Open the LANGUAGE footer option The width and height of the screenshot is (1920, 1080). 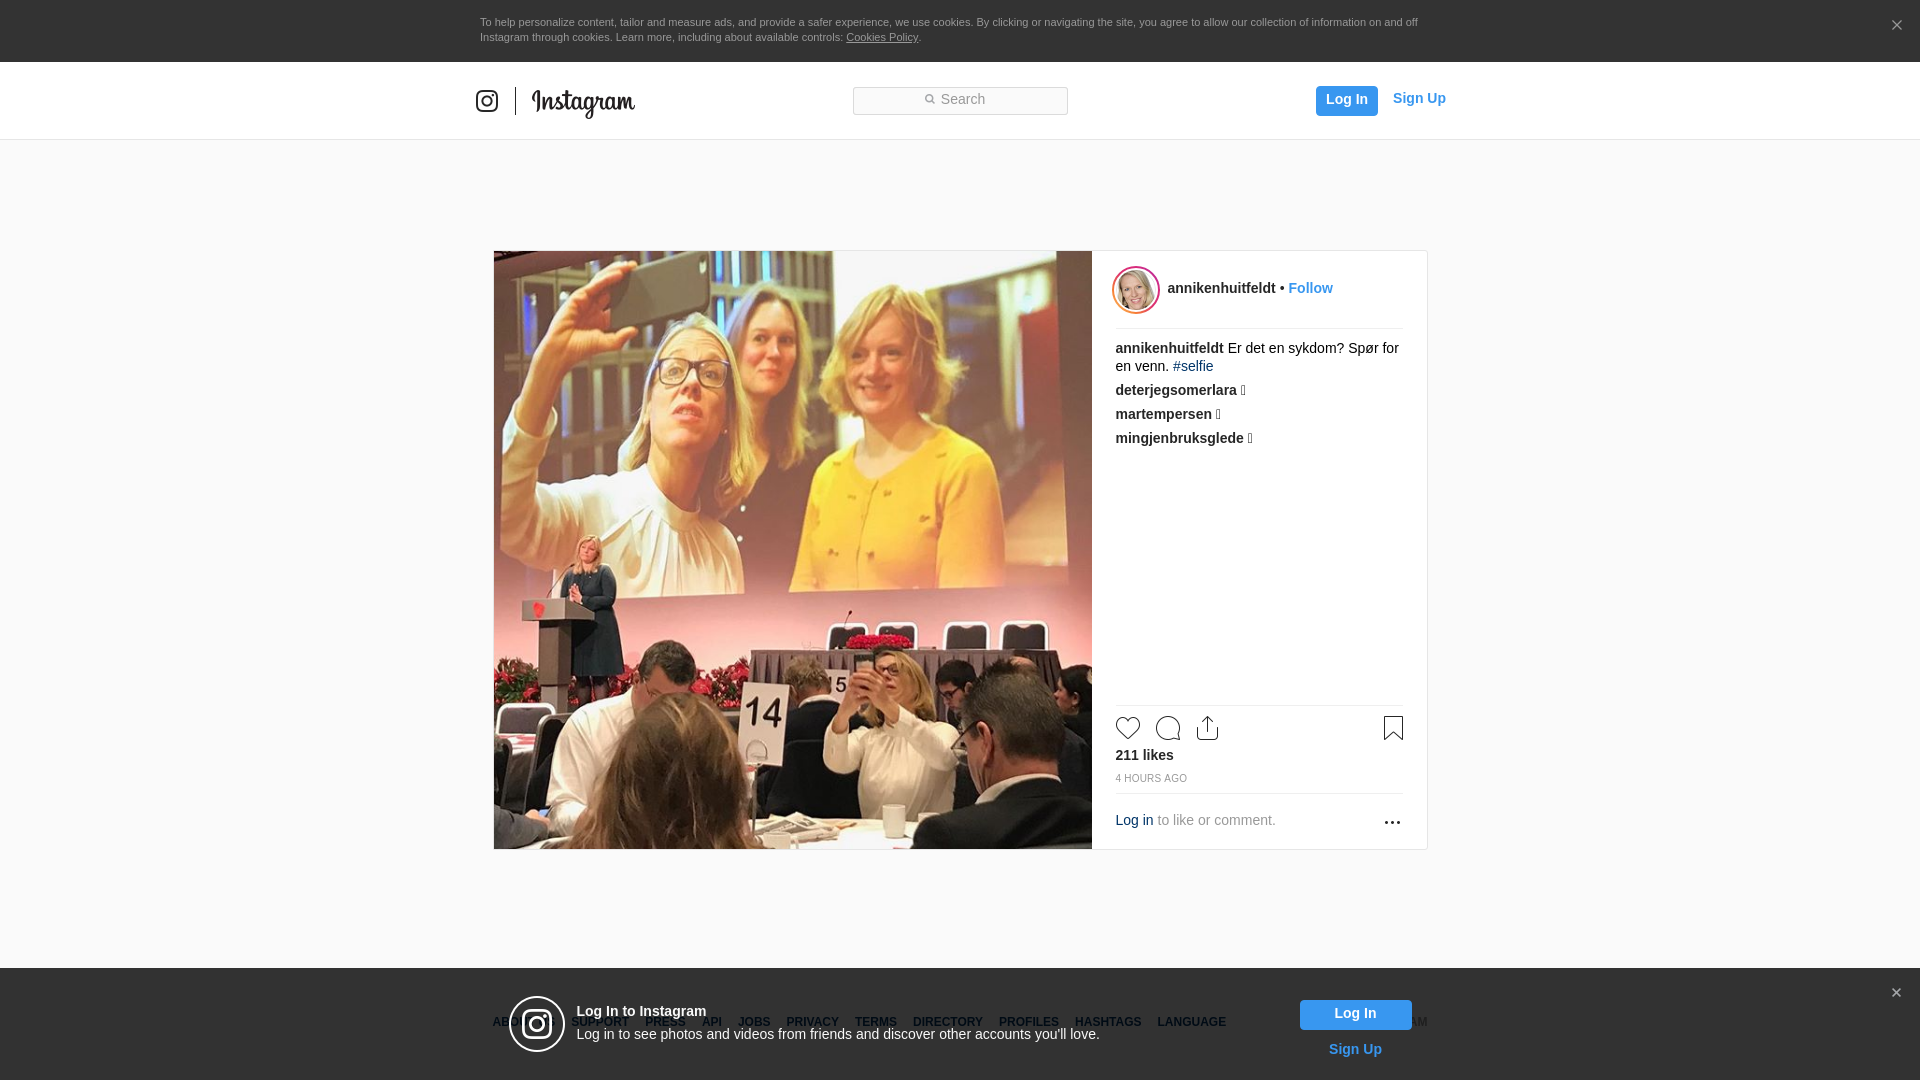click(1191, 1022)
